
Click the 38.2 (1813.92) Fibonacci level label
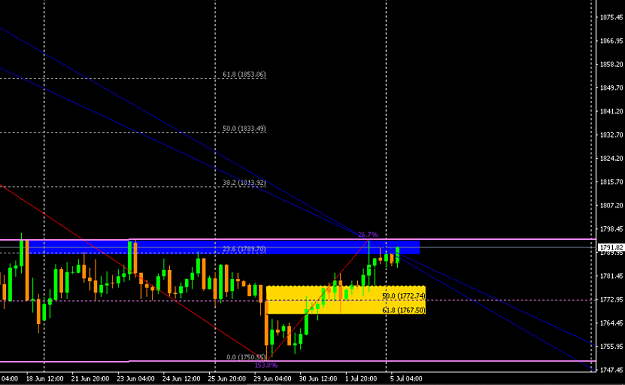tap(244, 183)
